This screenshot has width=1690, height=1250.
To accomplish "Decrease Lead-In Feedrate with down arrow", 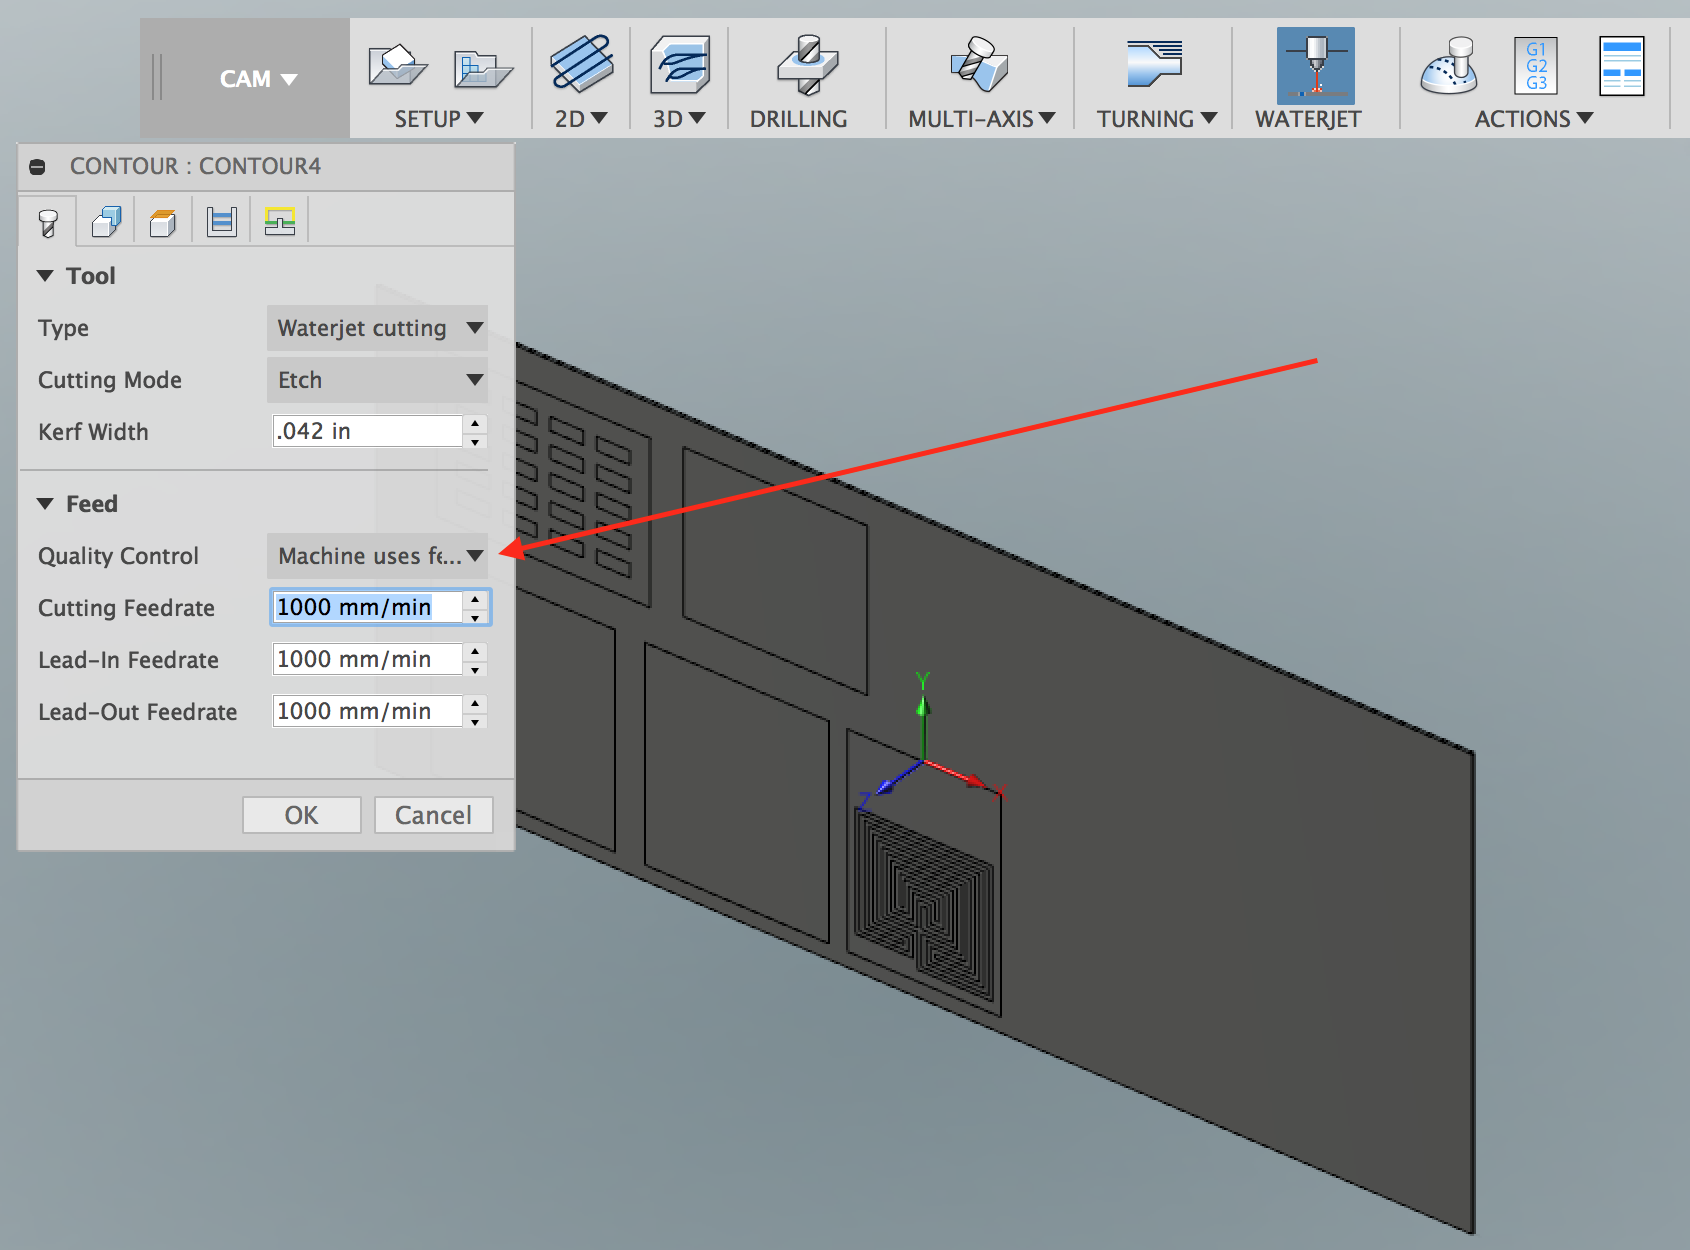I will [476, 669].
